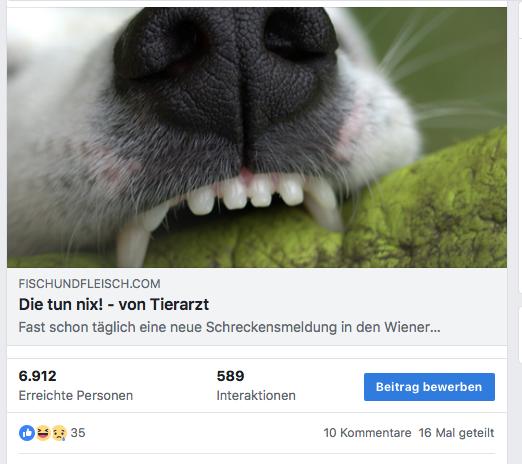
Task: Click the Interaktionen label
Action: point(256,395)
